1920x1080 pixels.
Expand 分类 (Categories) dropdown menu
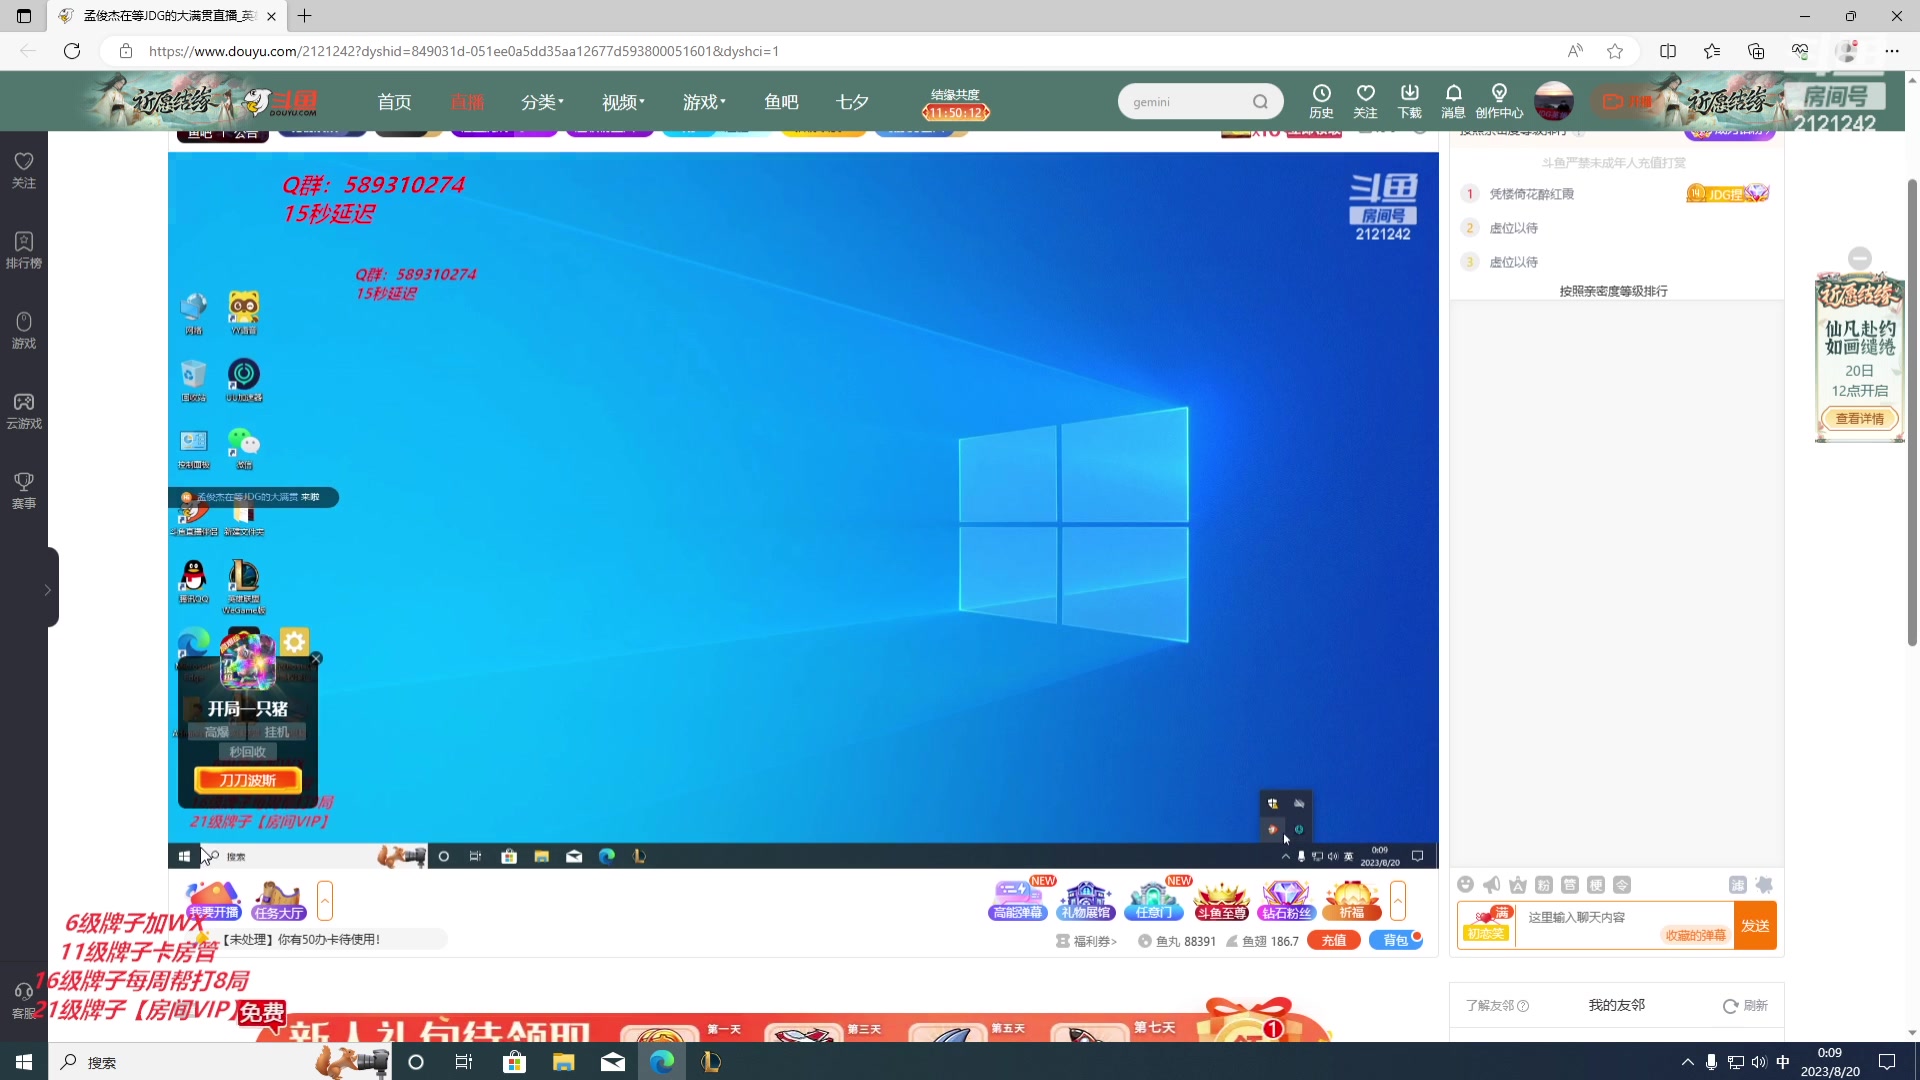click(542, 102)
